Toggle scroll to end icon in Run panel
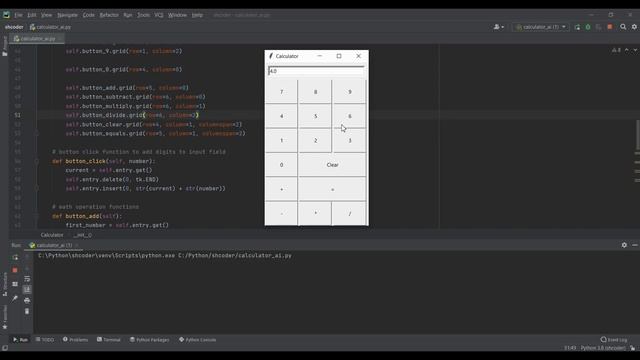This screenshot has height=360, width=640. point(27,289)
